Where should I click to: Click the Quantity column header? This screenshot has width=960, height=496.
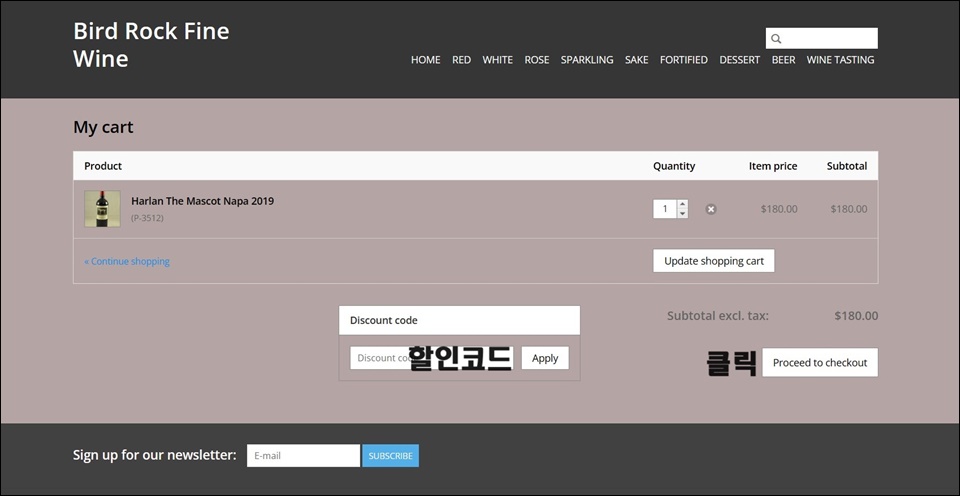click(674, 166)
